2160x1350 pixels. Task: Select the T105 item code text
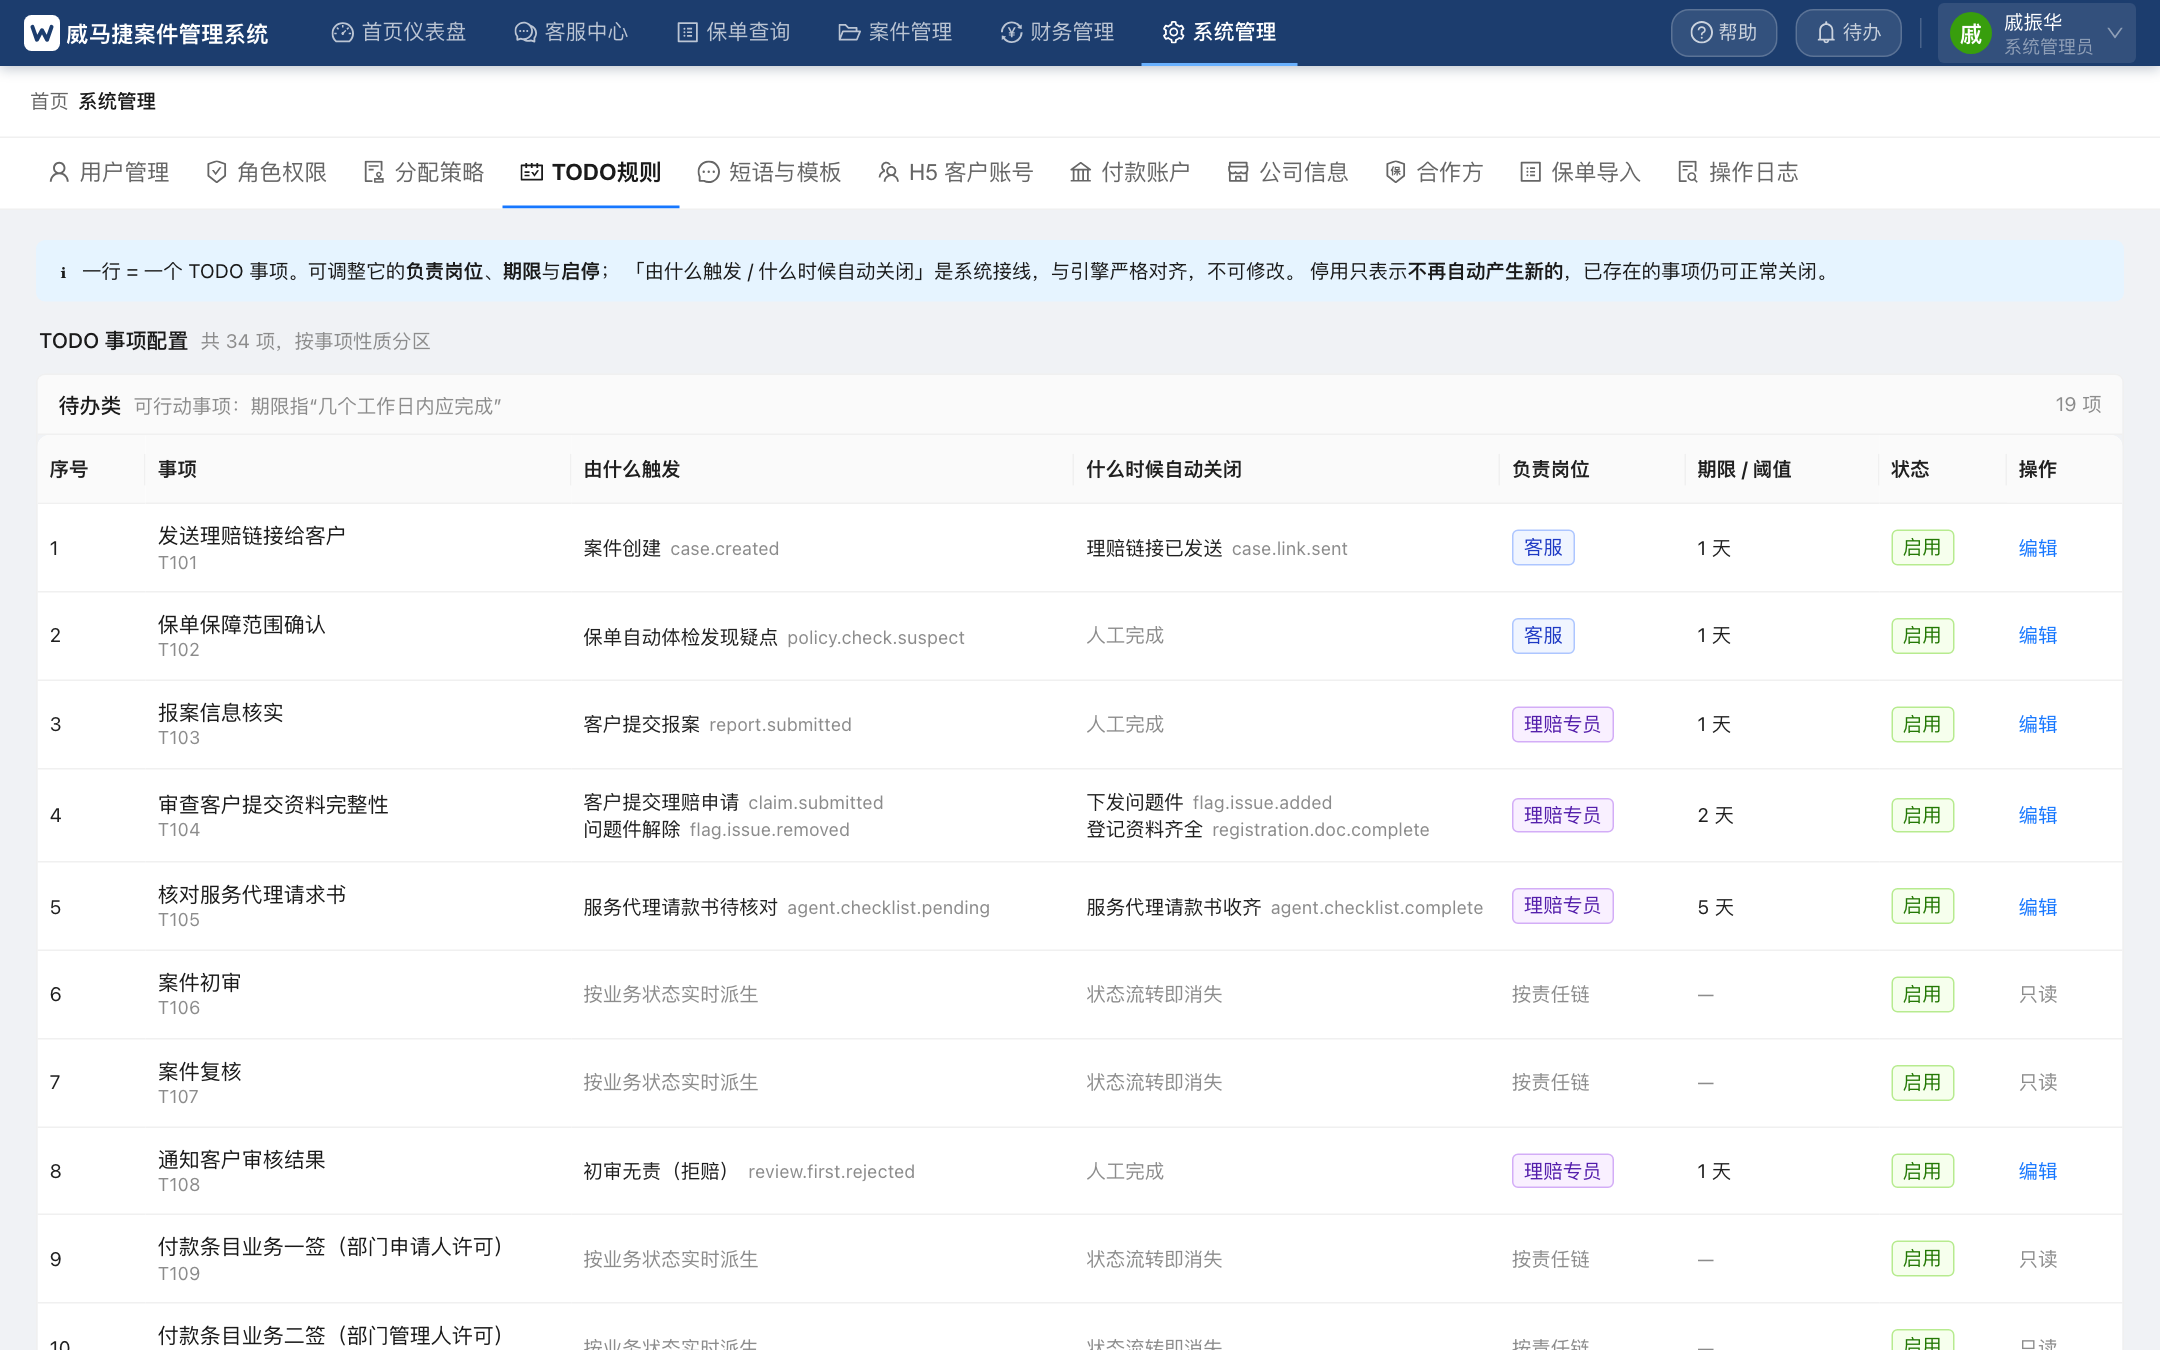point(179,920)
